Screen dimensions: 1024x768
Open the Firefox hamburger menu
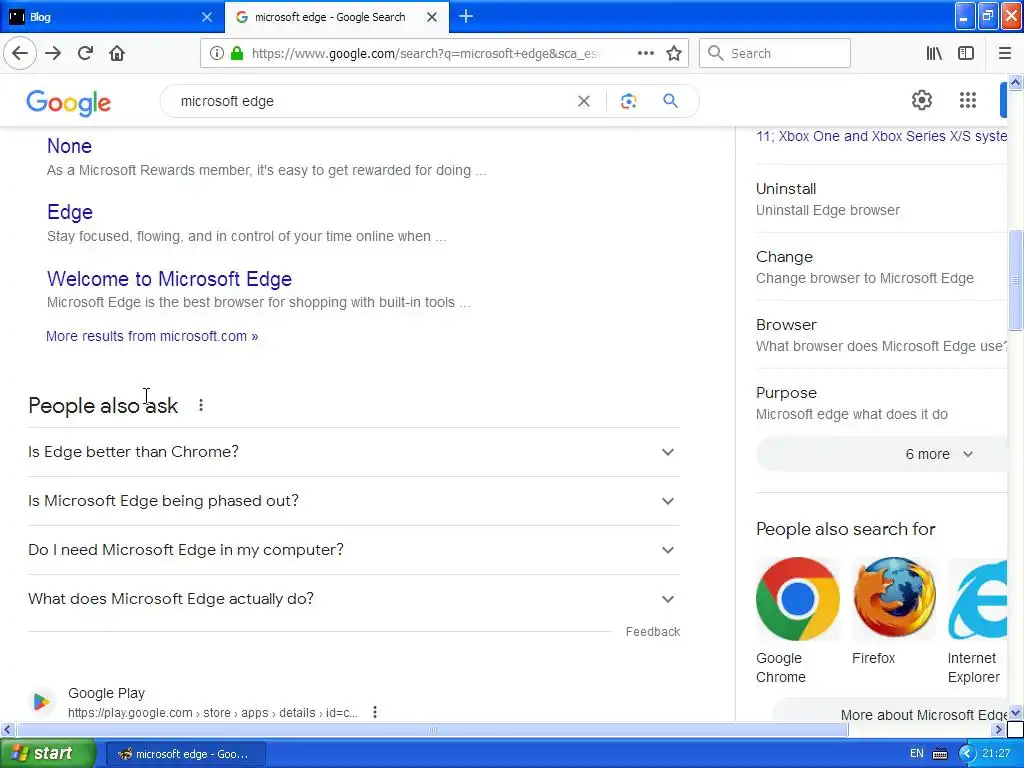point(1004,53)
